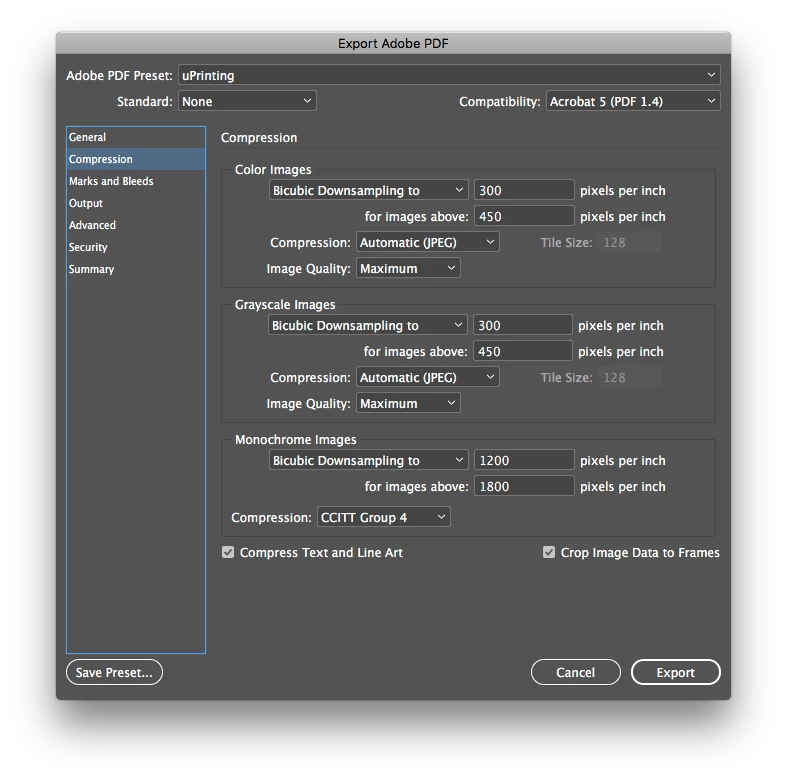Open Monochrome Images downsampling method dropdown
The height and width of the screenshot is (780, 787).
point(368,460)
